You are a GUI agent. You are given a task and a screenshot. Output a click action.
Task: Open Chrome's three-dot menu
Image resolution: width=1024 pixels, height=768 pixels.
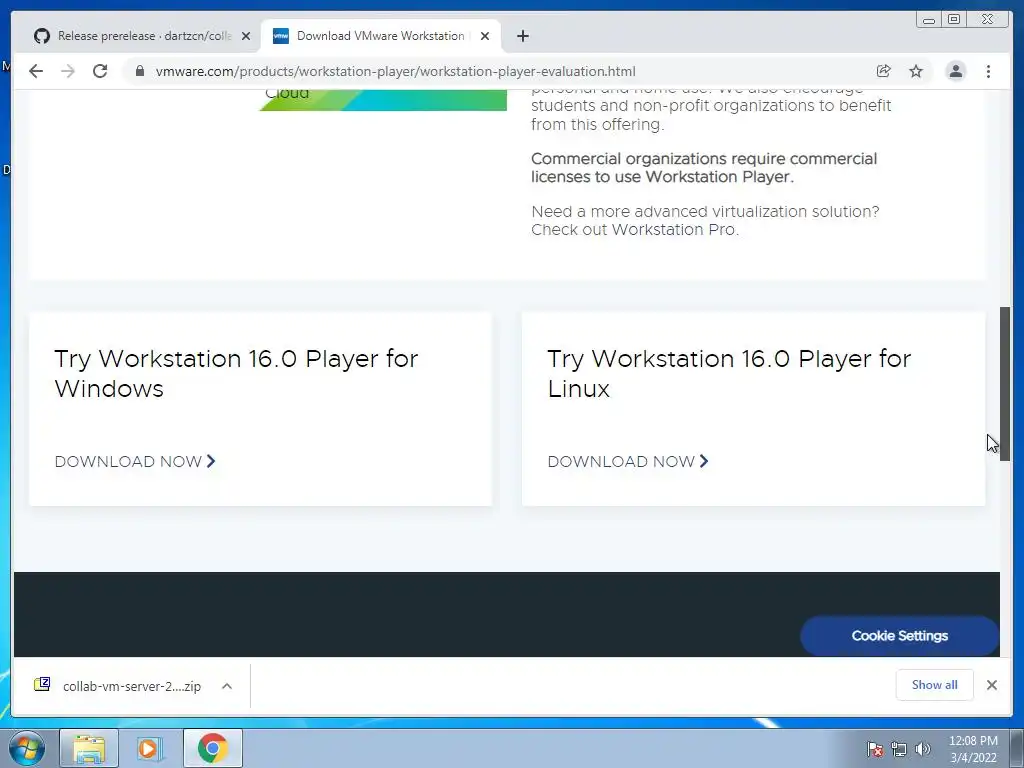988,71
